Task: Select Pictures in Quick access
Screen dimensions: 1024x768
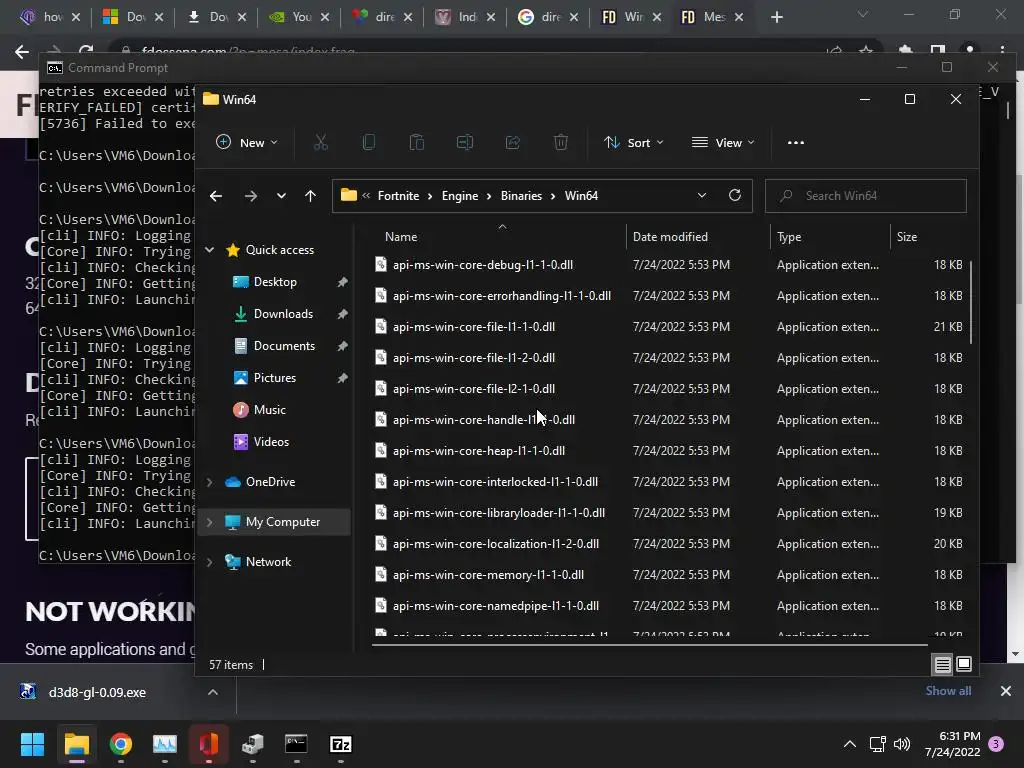Action: click(274, 378)
